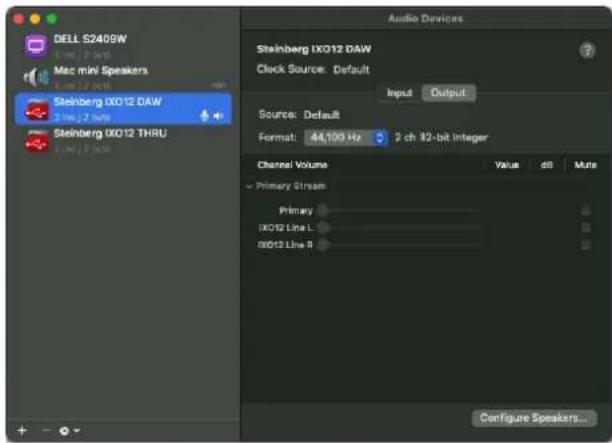
Task: Click the Primary volume slider
Action: (400, 211)
